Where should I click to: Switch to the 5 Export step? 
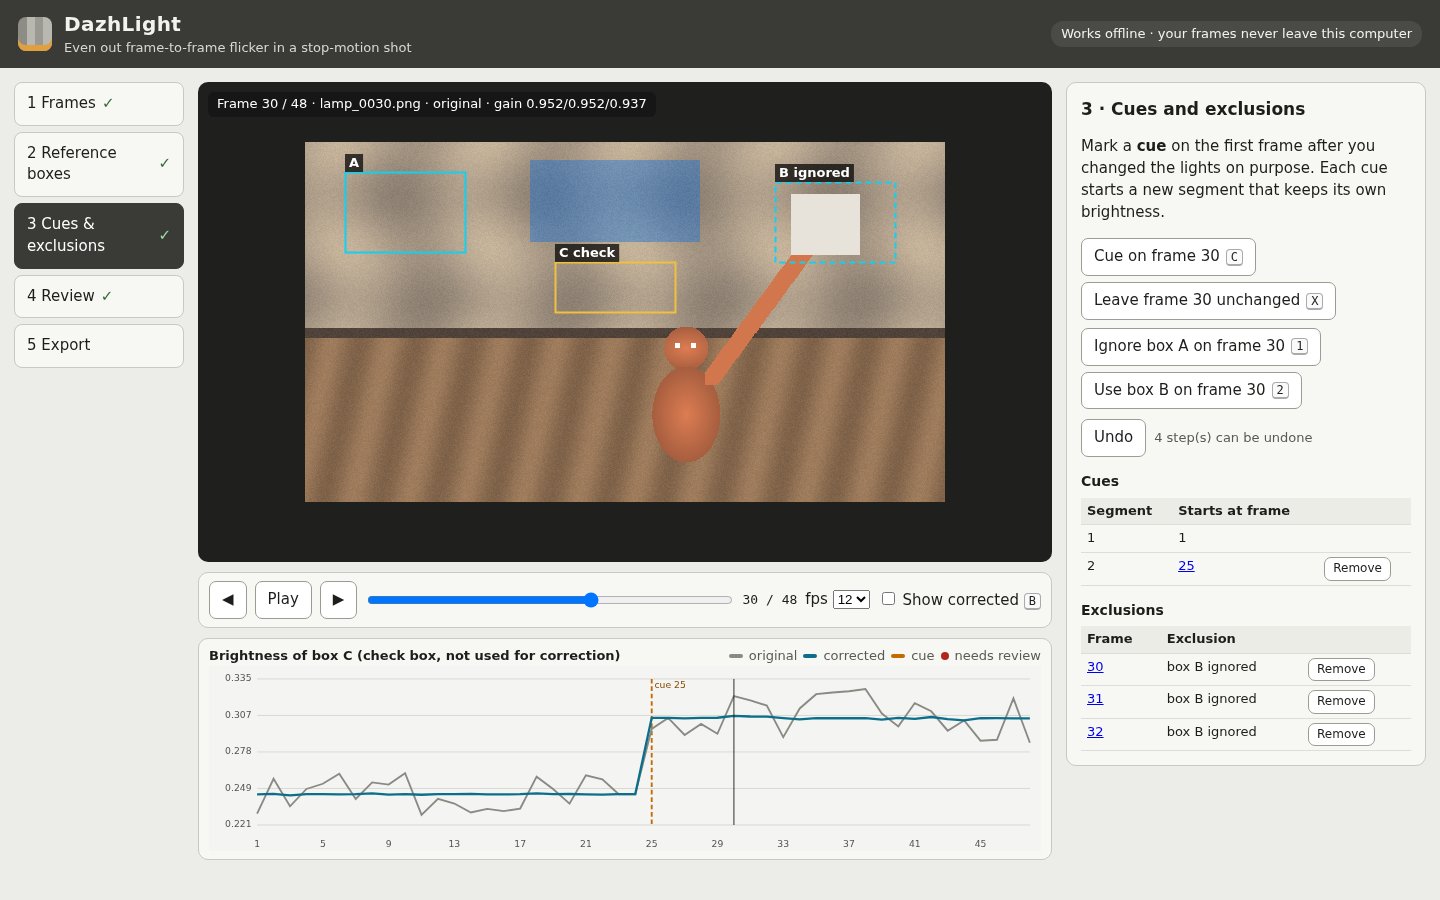click(99, 346)
